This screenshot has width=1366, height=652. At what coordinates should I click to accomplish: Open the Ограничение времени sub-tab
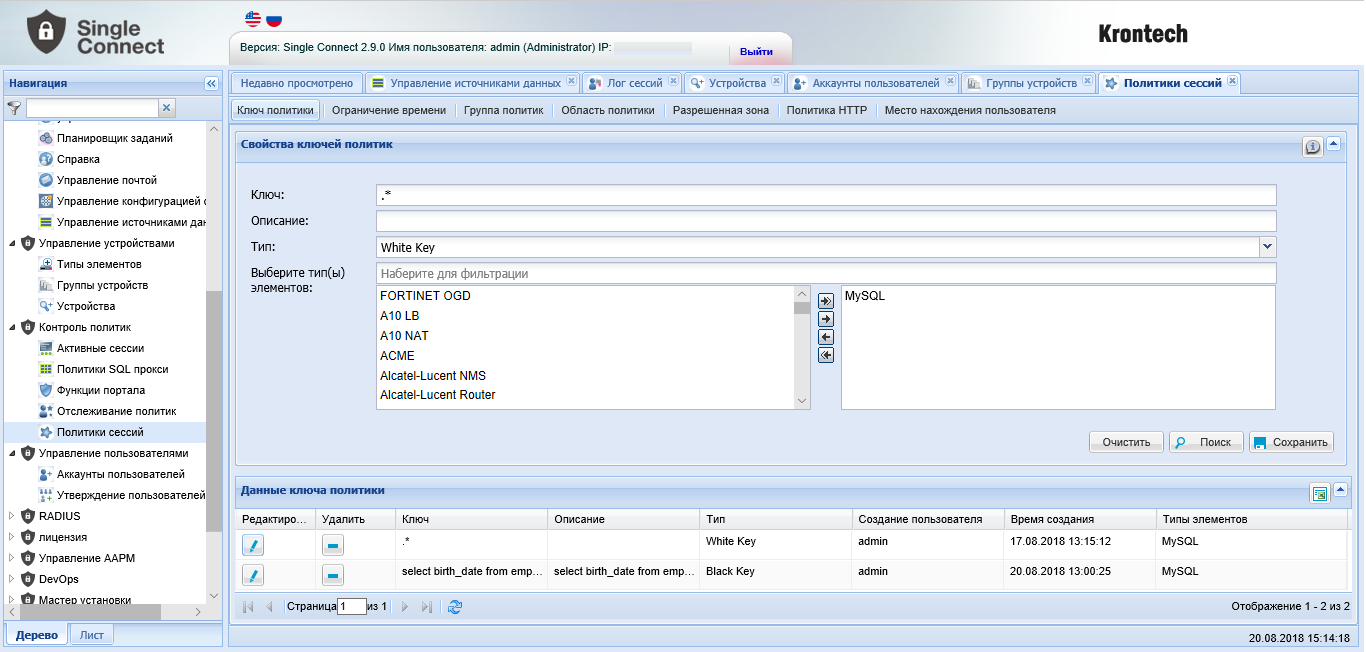pyautogui.click(x=388, y=110)
